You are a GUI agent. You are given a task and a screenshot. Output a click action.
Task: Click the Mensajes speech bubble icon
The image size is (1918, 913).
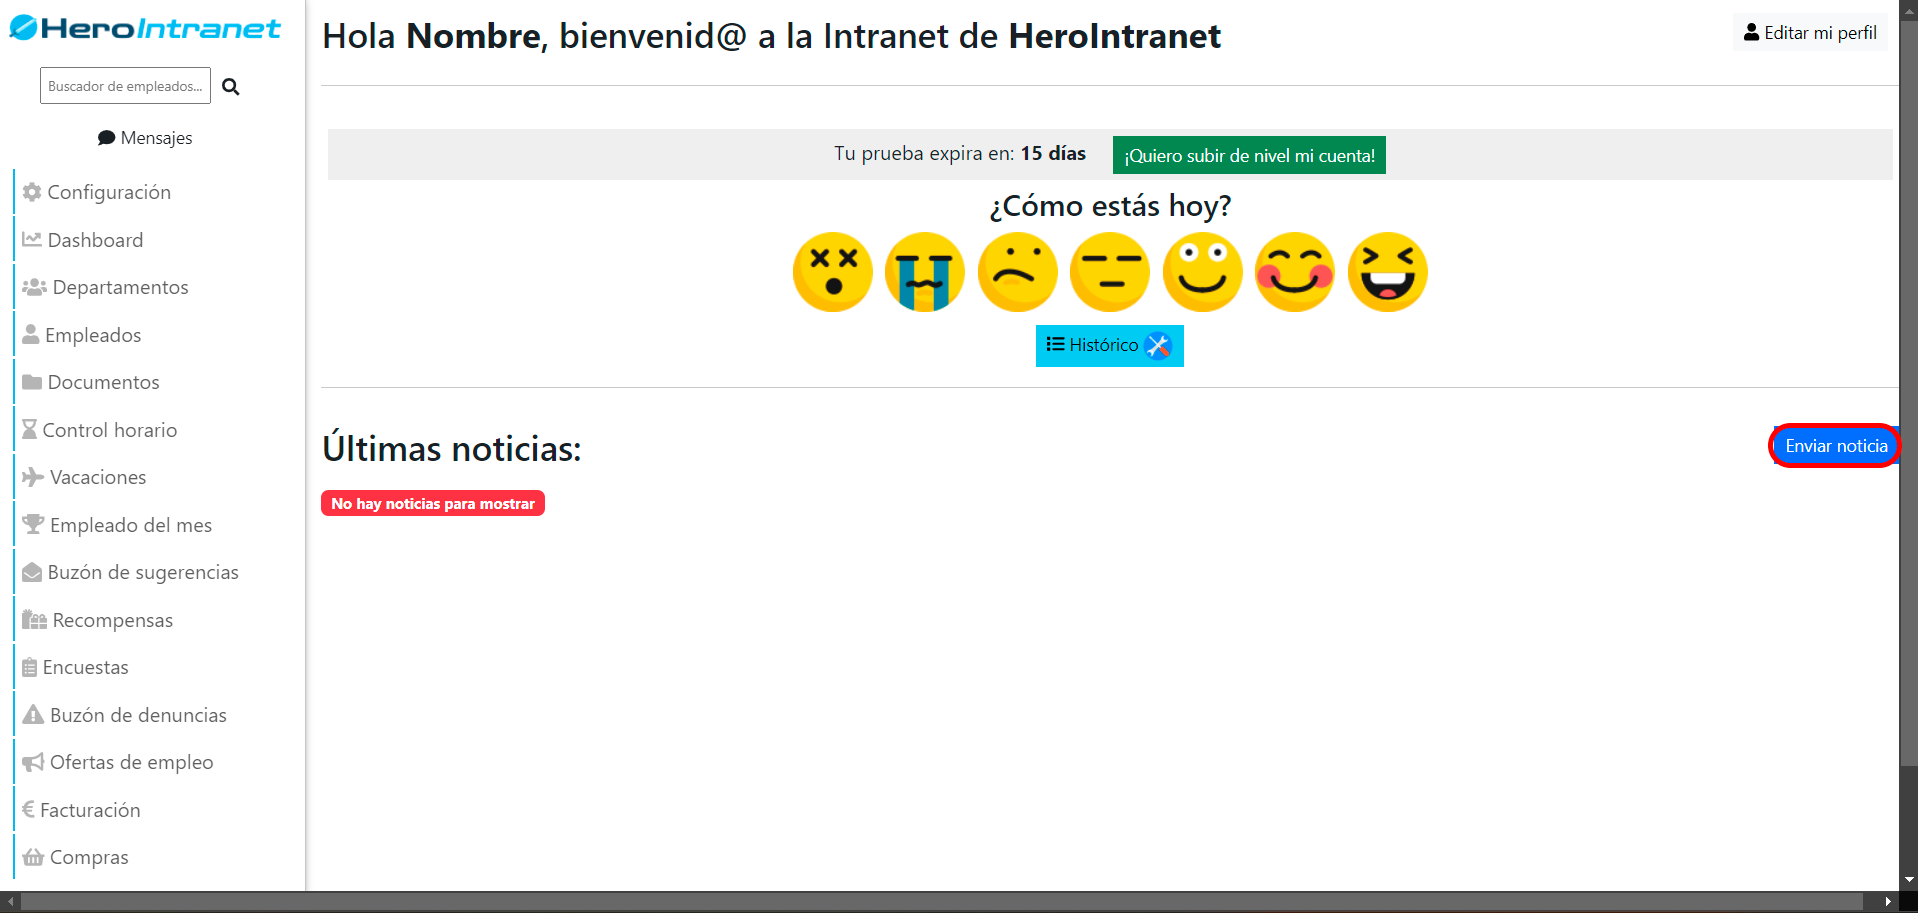(x=106, y=138)
